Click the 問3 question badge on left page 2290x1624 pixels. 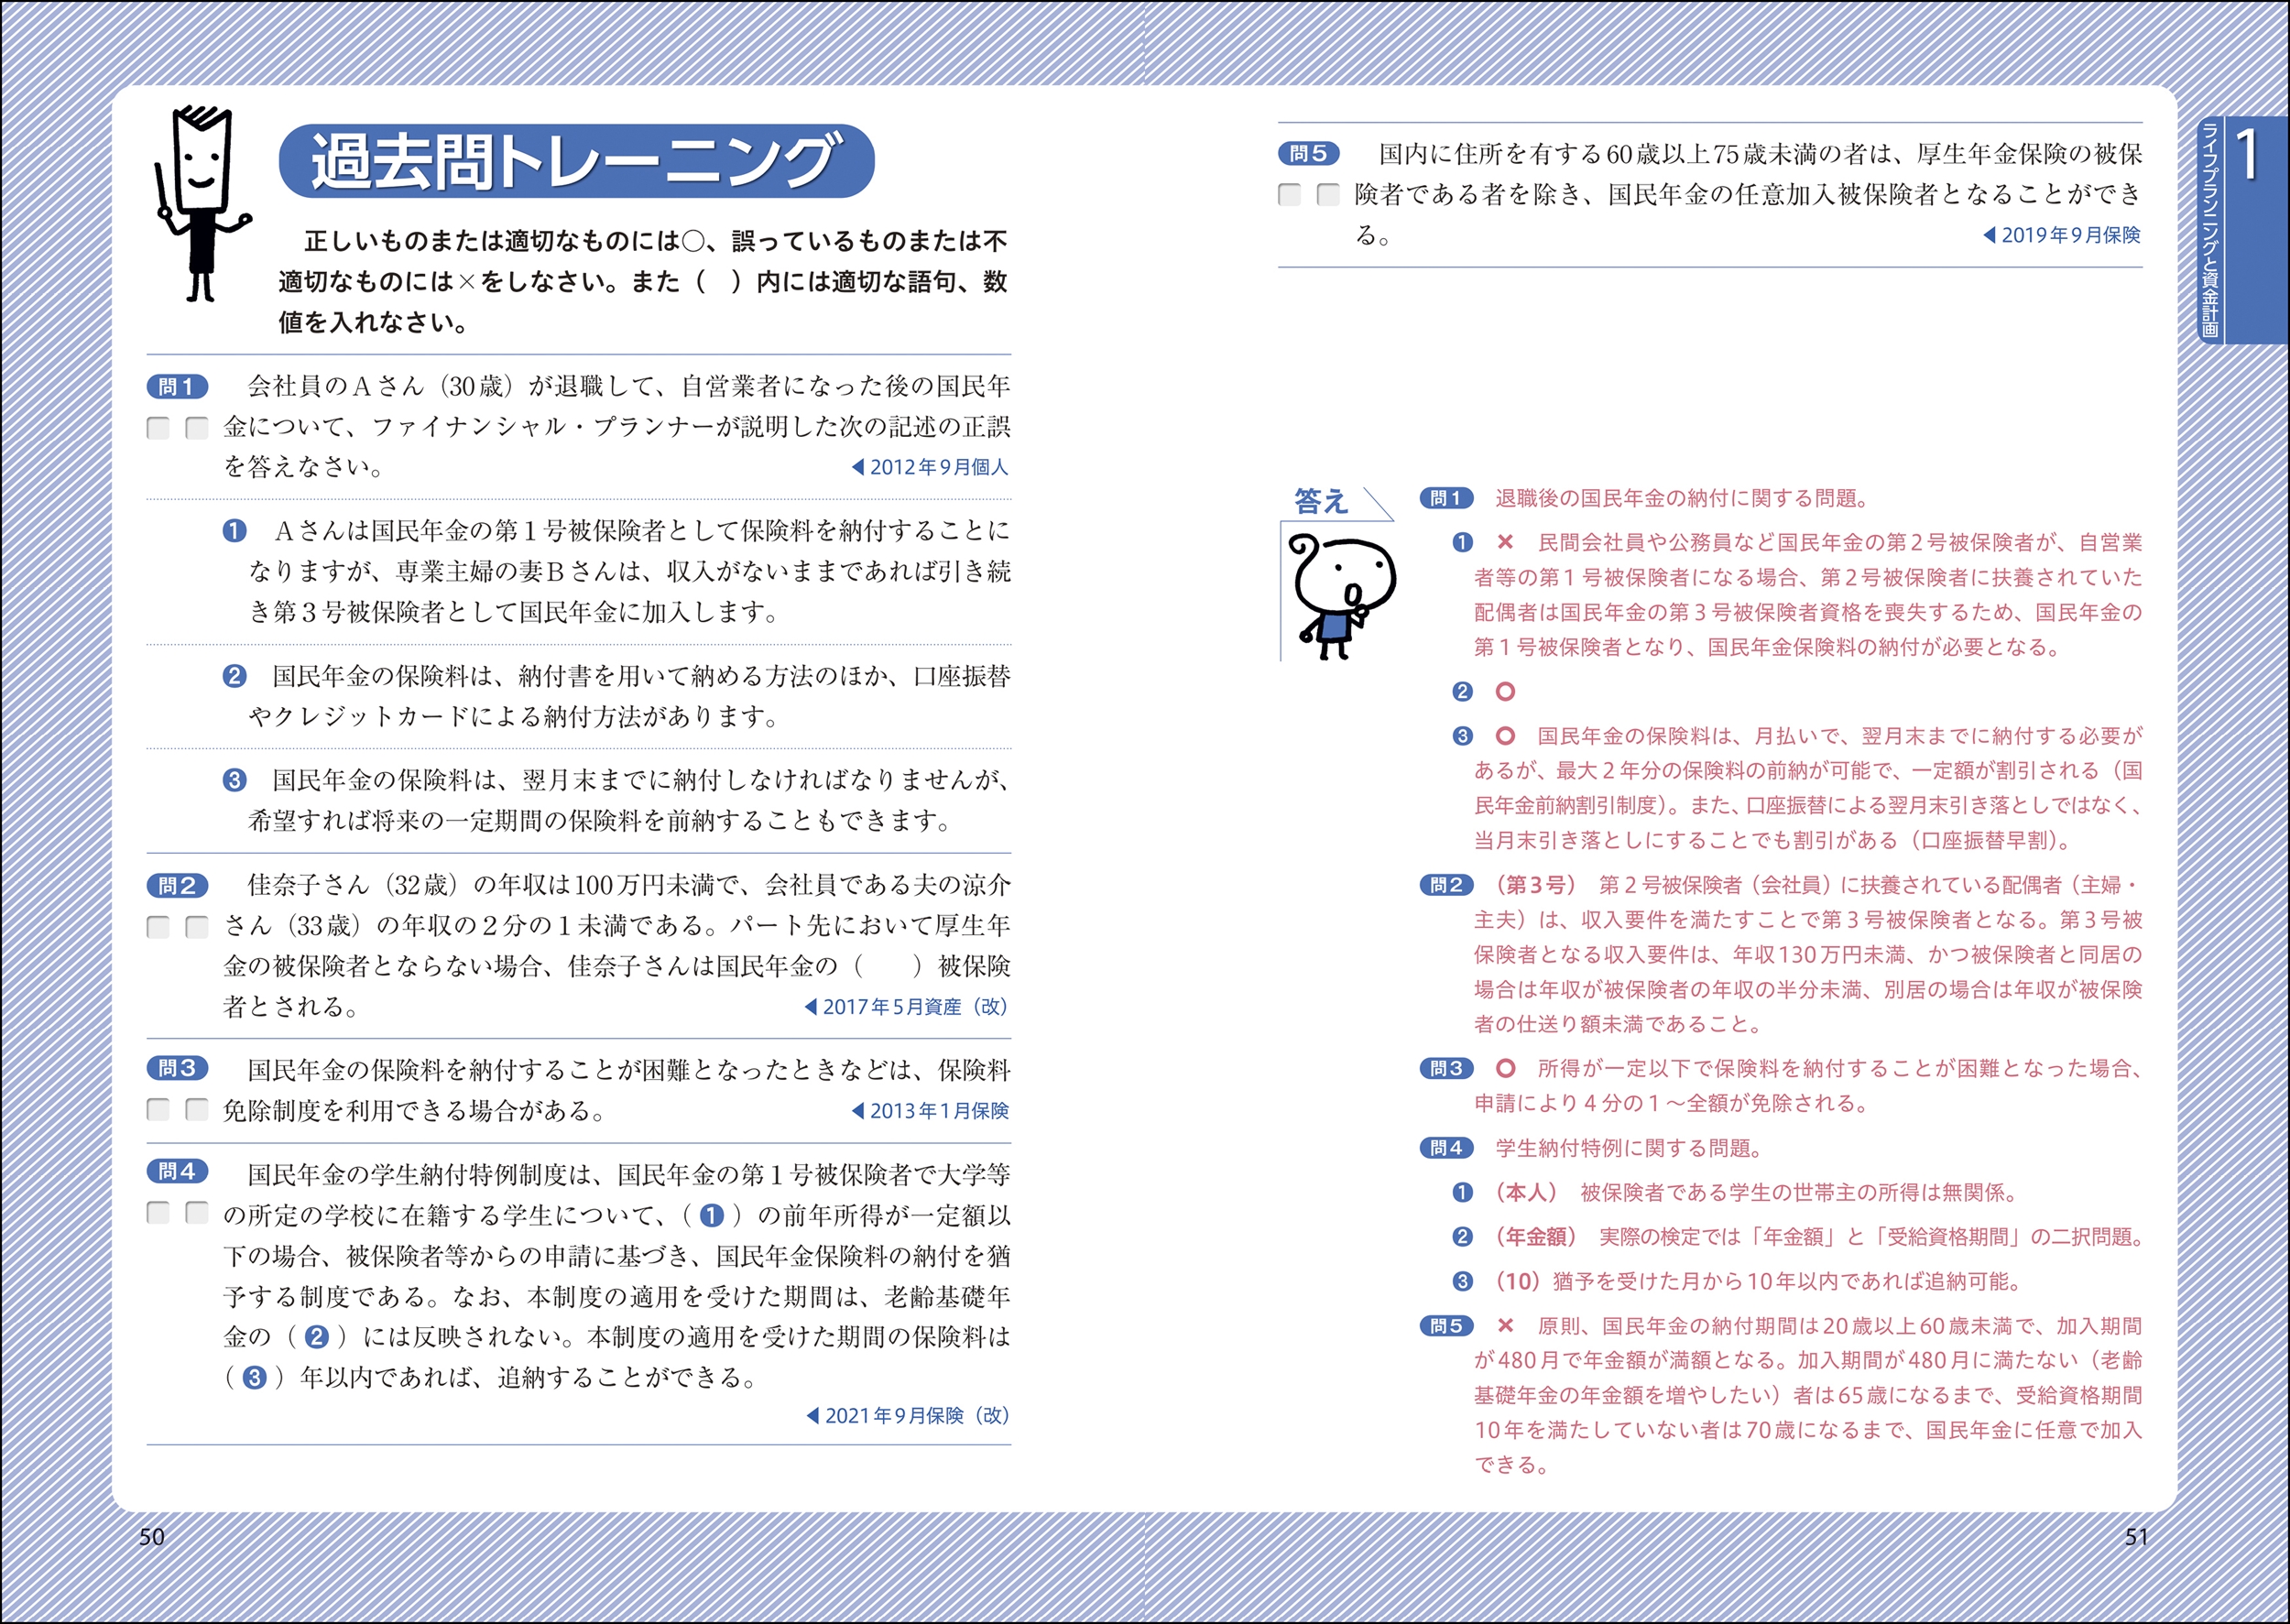pyautogui.click(x=177, y=1068)
